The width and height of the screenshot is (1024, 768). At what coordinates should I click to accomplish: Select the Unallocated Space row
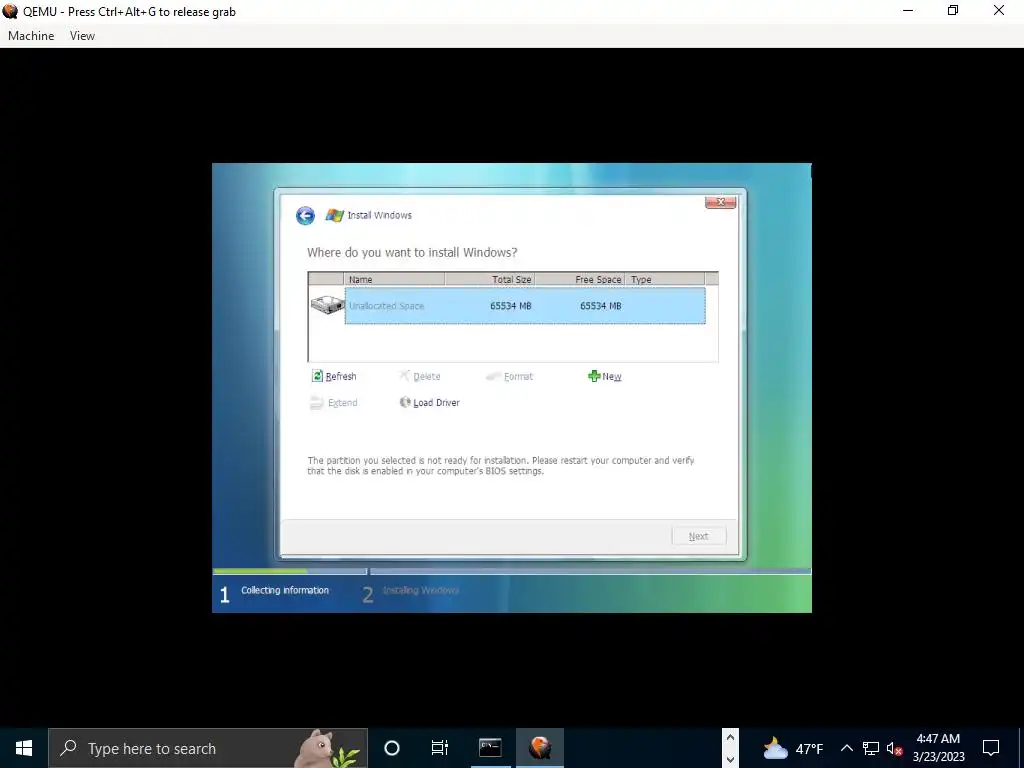click(x=525, y=306)
